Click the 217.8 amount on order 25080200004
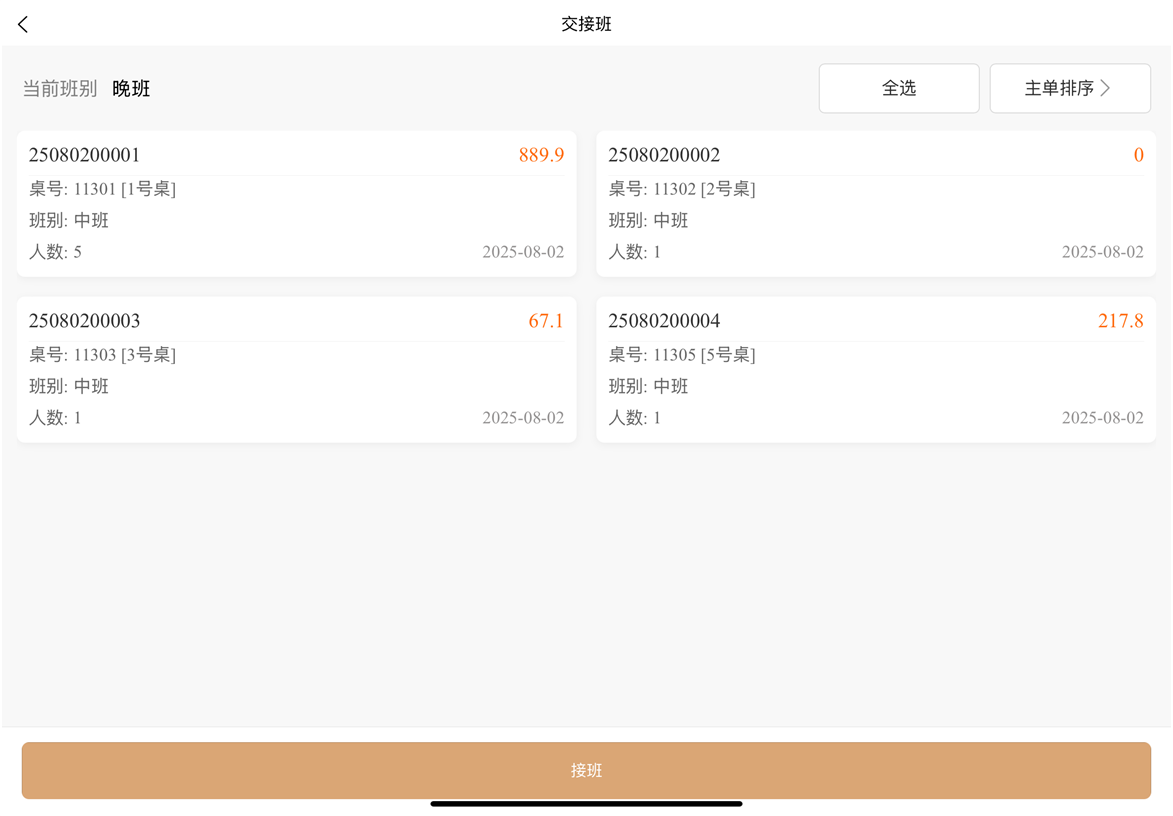Image resolution: width=1173 pixels, height=816 pixels. point(1120,321)
